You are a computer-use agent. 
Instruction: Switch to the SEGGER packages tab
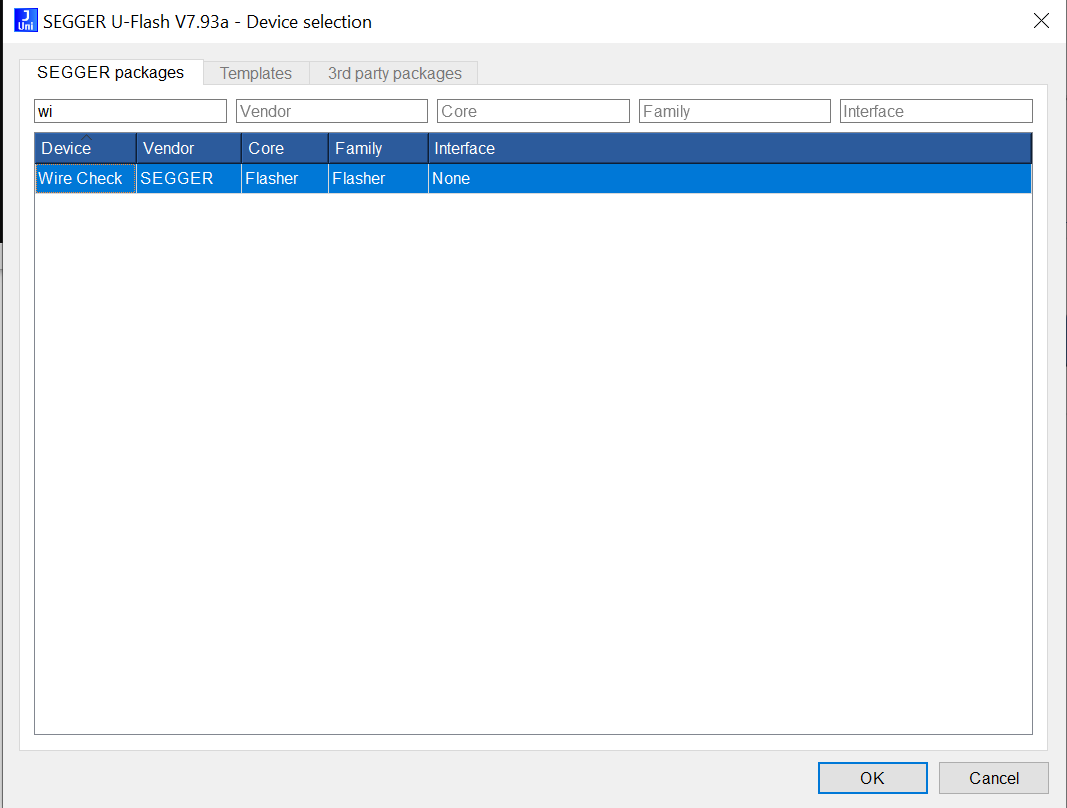110,73
